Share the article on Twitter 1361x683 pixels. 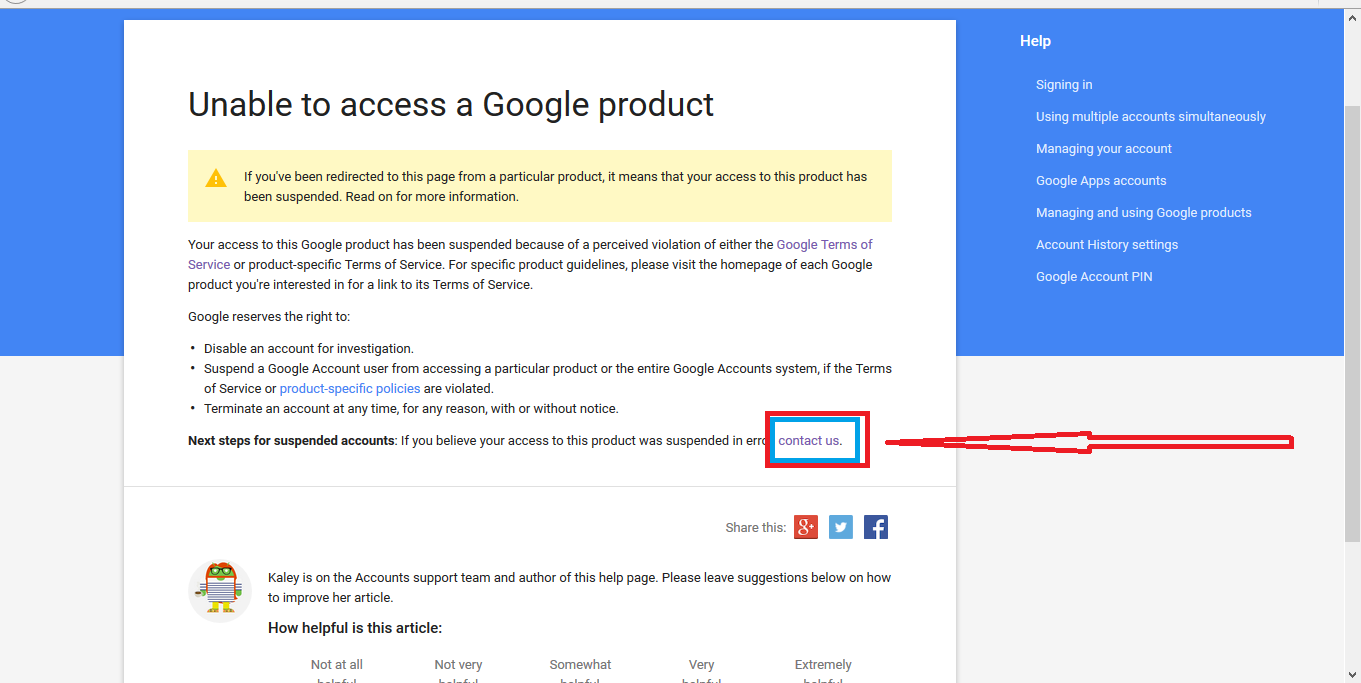point(841,527)
